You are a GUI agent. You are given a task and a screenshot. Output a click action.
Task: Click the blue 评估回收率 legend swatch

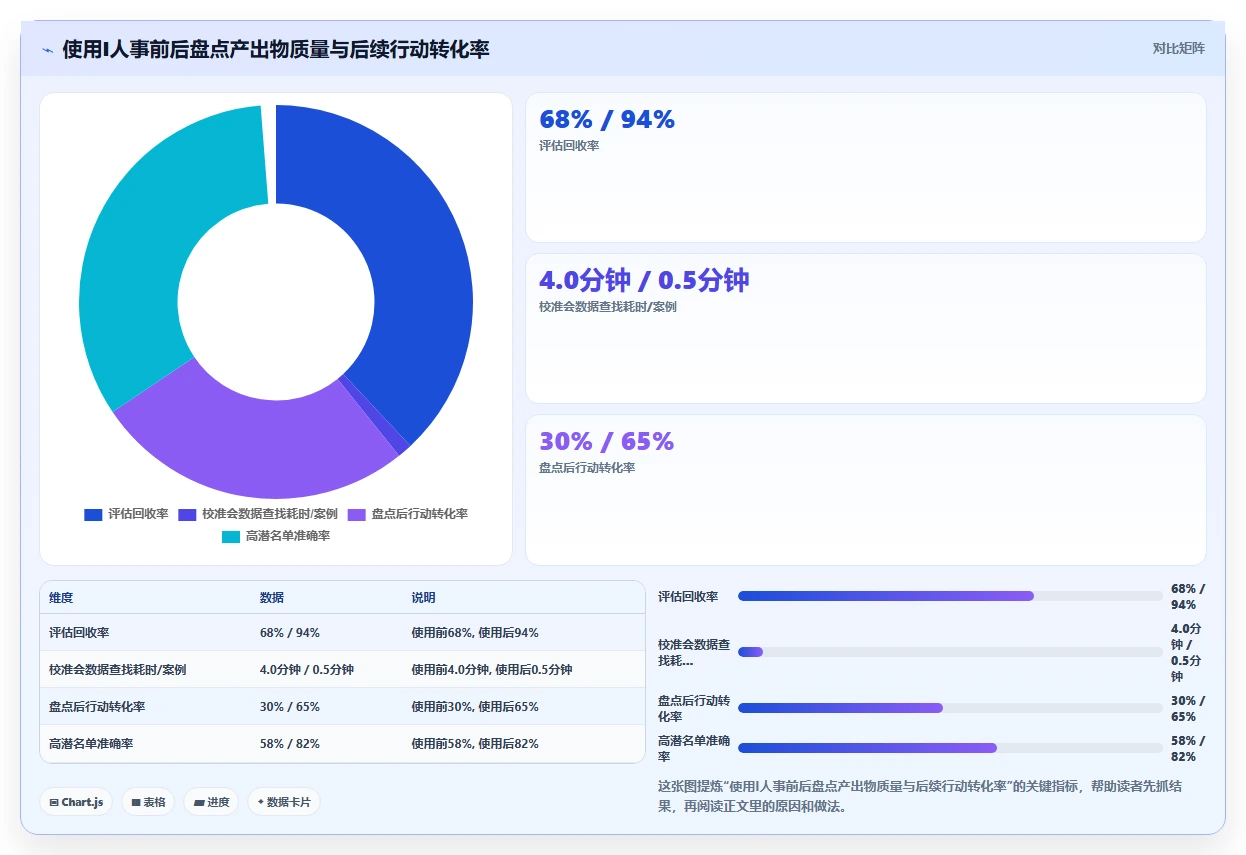click(93, 514)
